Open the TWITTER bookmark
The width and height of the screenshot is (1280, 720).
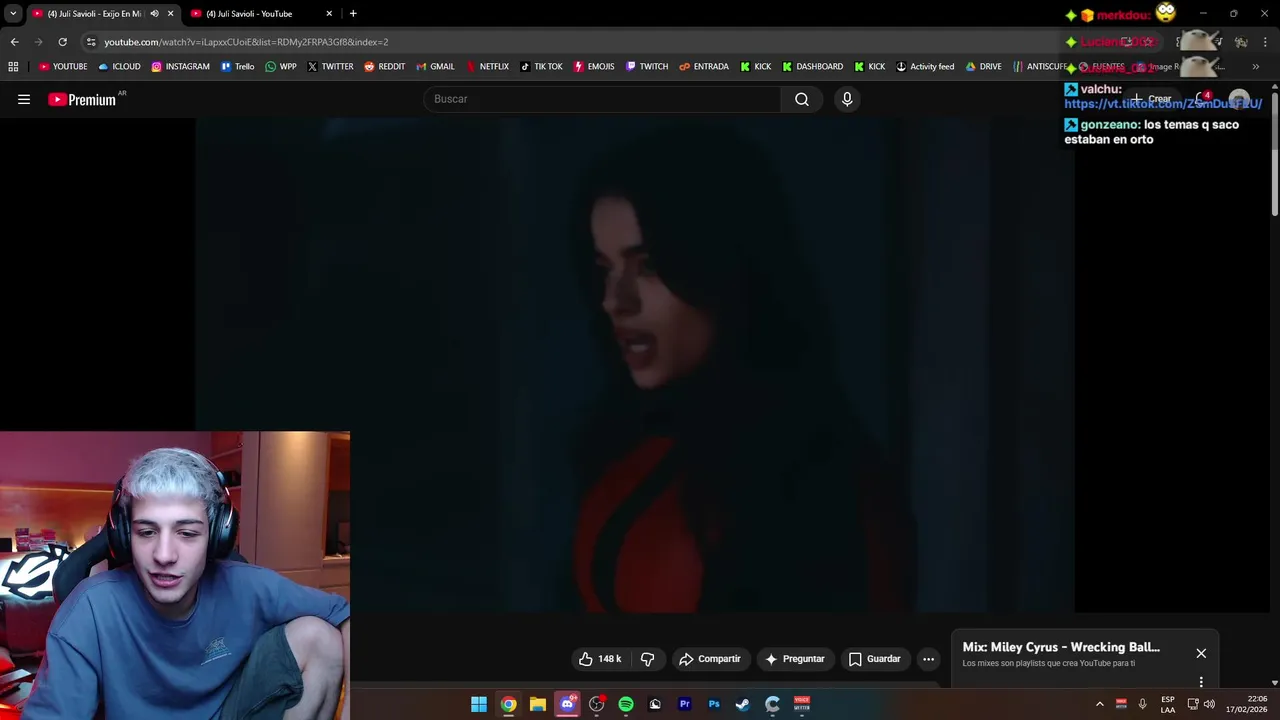pyautogui.click(x=330, y=67)
